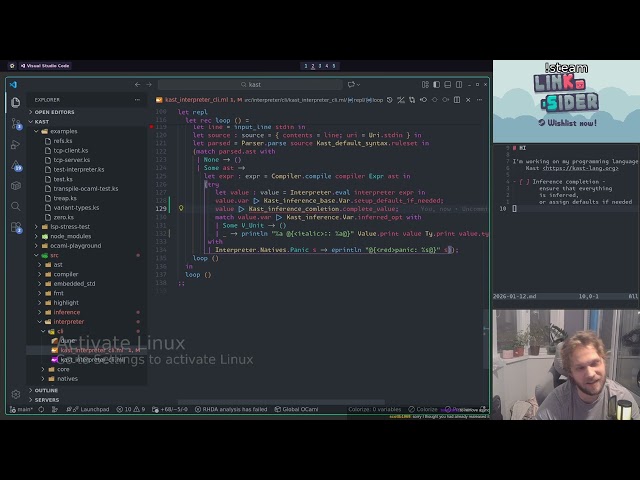The image size is (640, 480).
Task: Click the compare revisions icon in editor toolbar
Action: [x=412, y=100]
